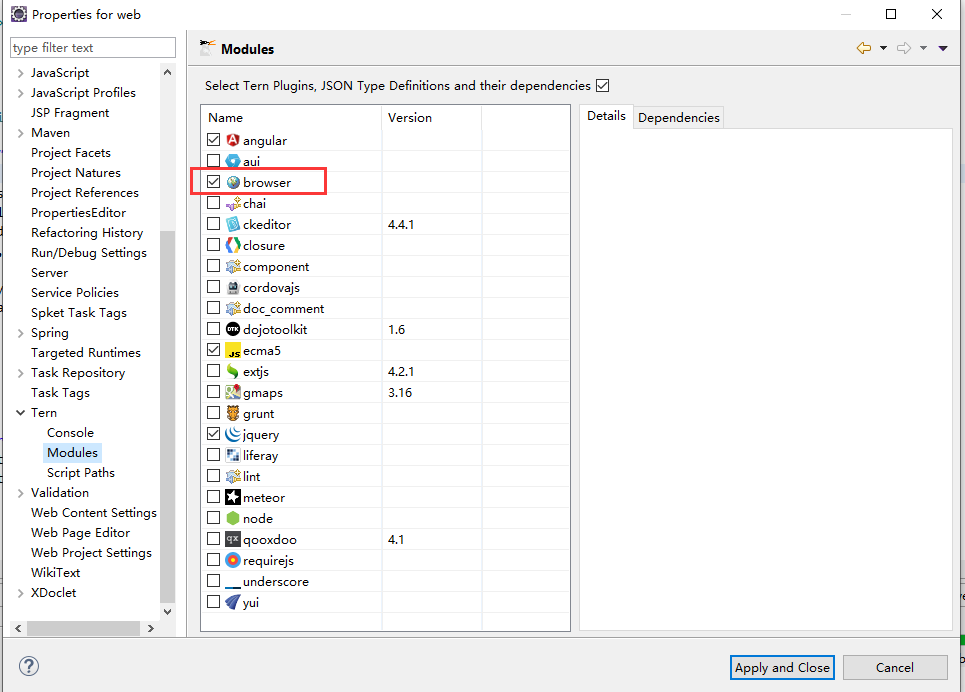This screenshot has height=692, width=965.
Task: Open the Project Facets page
Action: click(x=71, y=153)
